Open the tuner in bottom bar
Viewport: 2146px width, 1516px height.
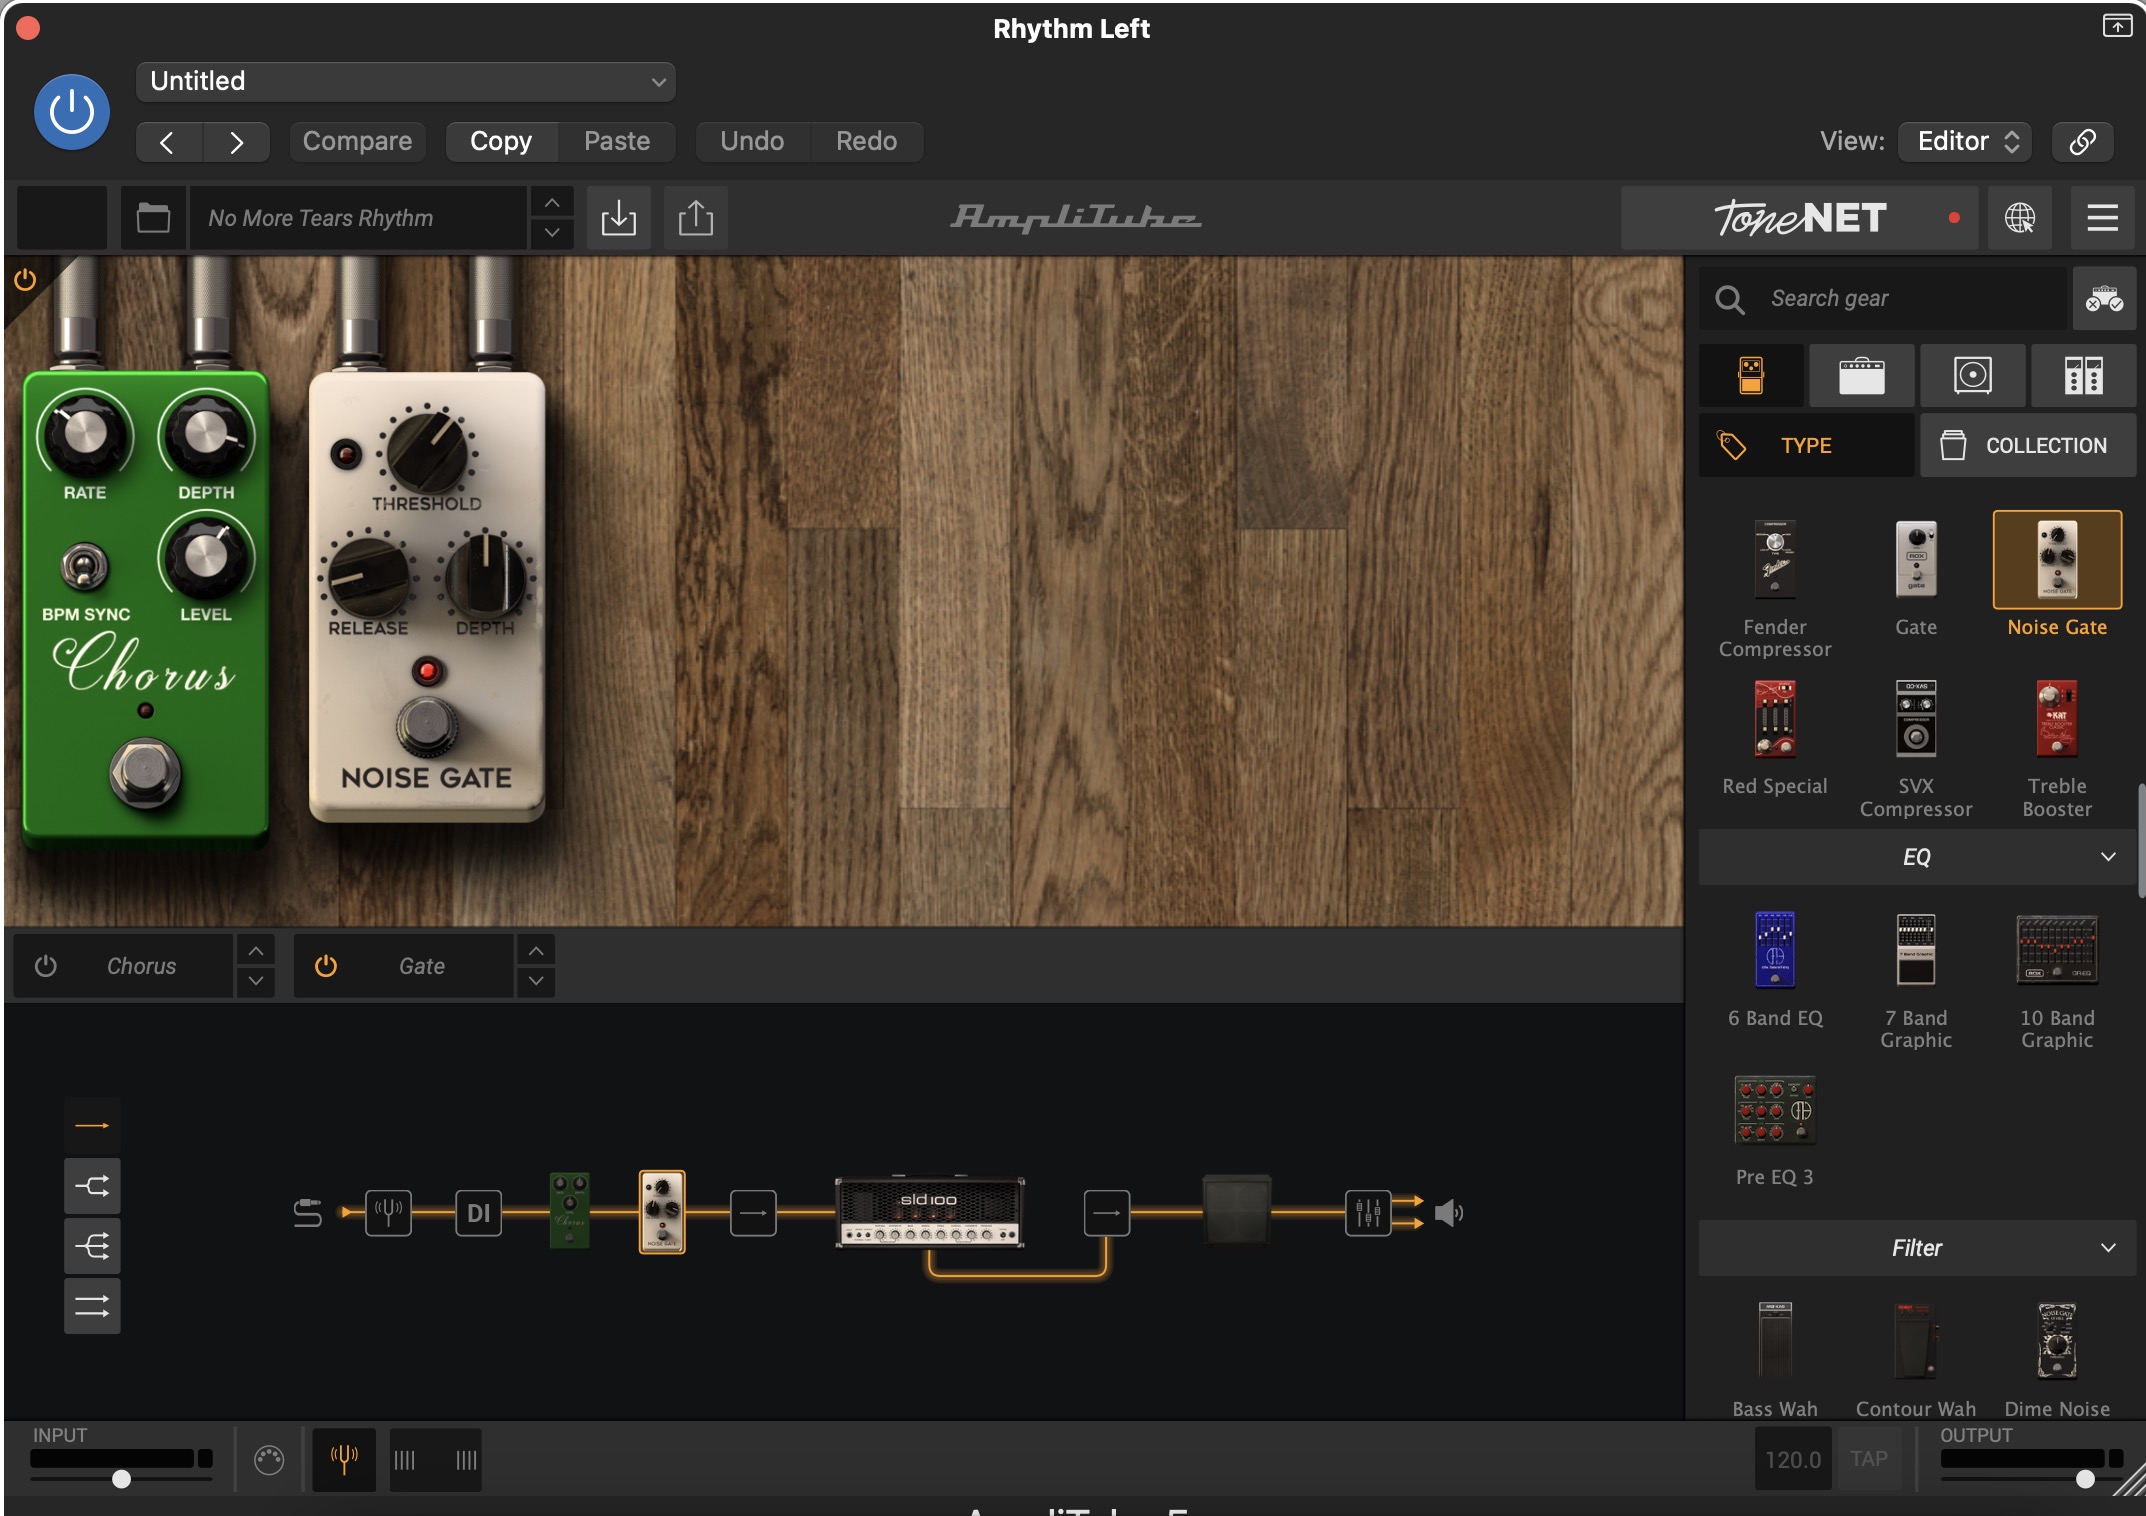coord(344,1460)
